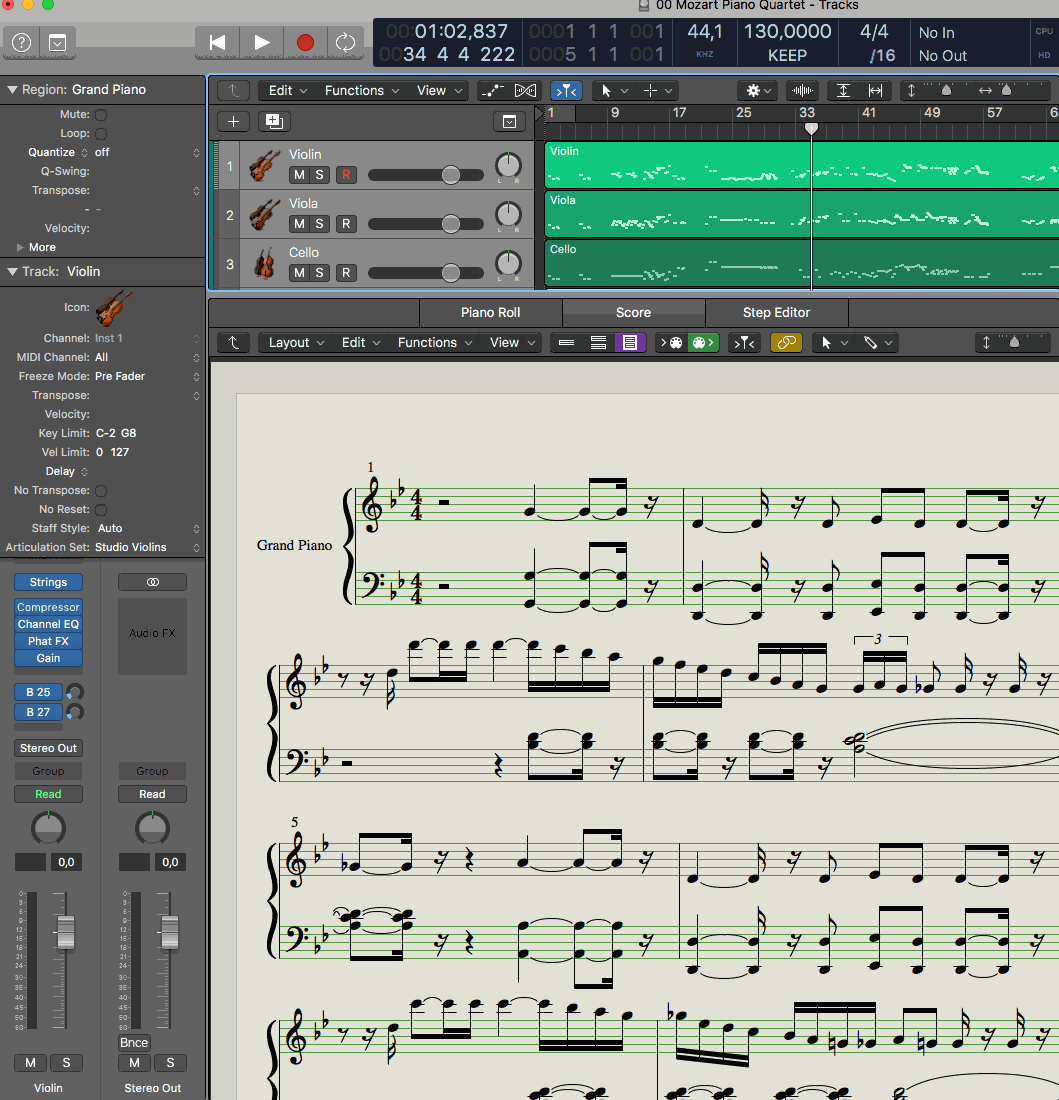
Task: Switch to the Step Editor tab
Action: 777,312
